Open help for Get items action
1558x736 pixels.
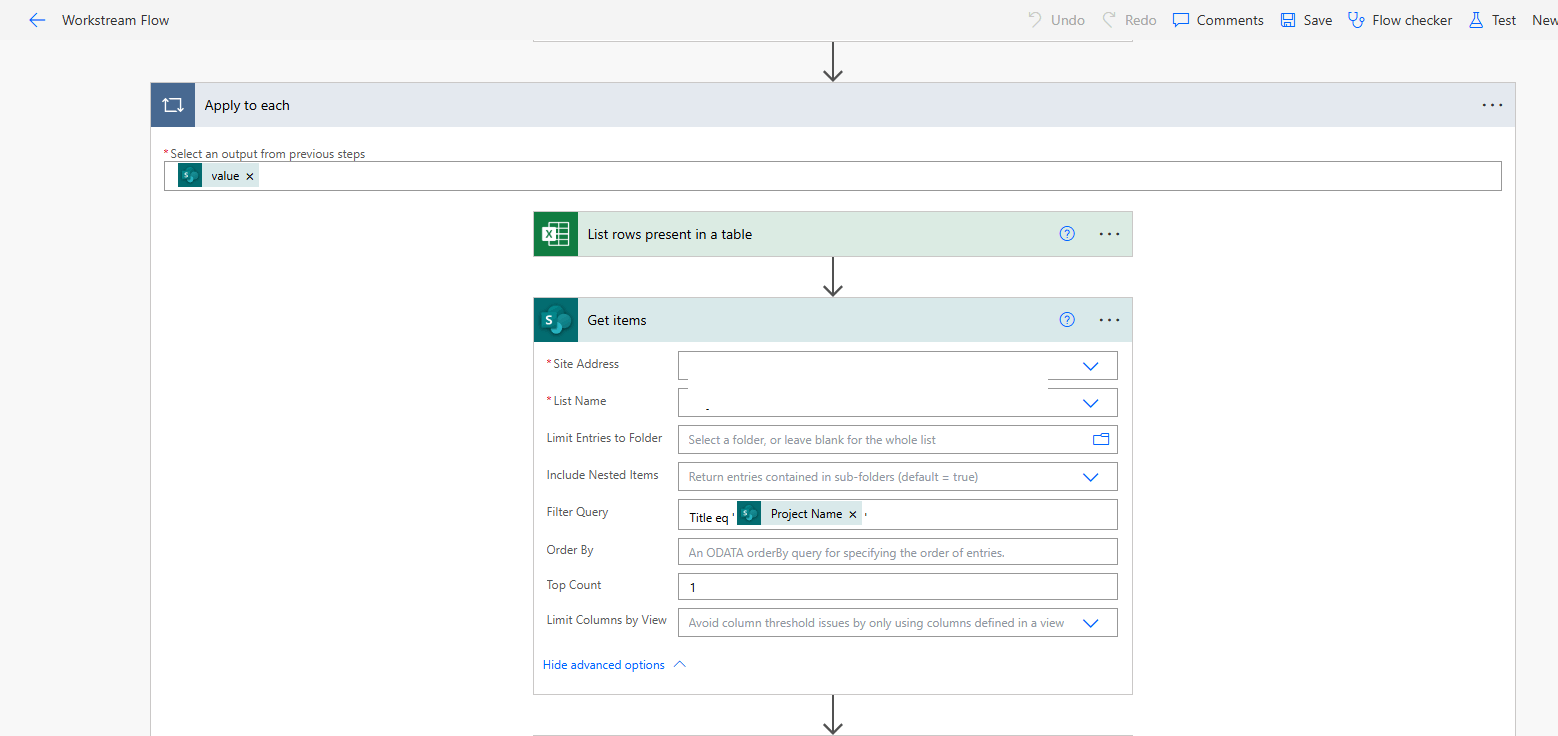pyautogui.click(x=1067, y=320)
